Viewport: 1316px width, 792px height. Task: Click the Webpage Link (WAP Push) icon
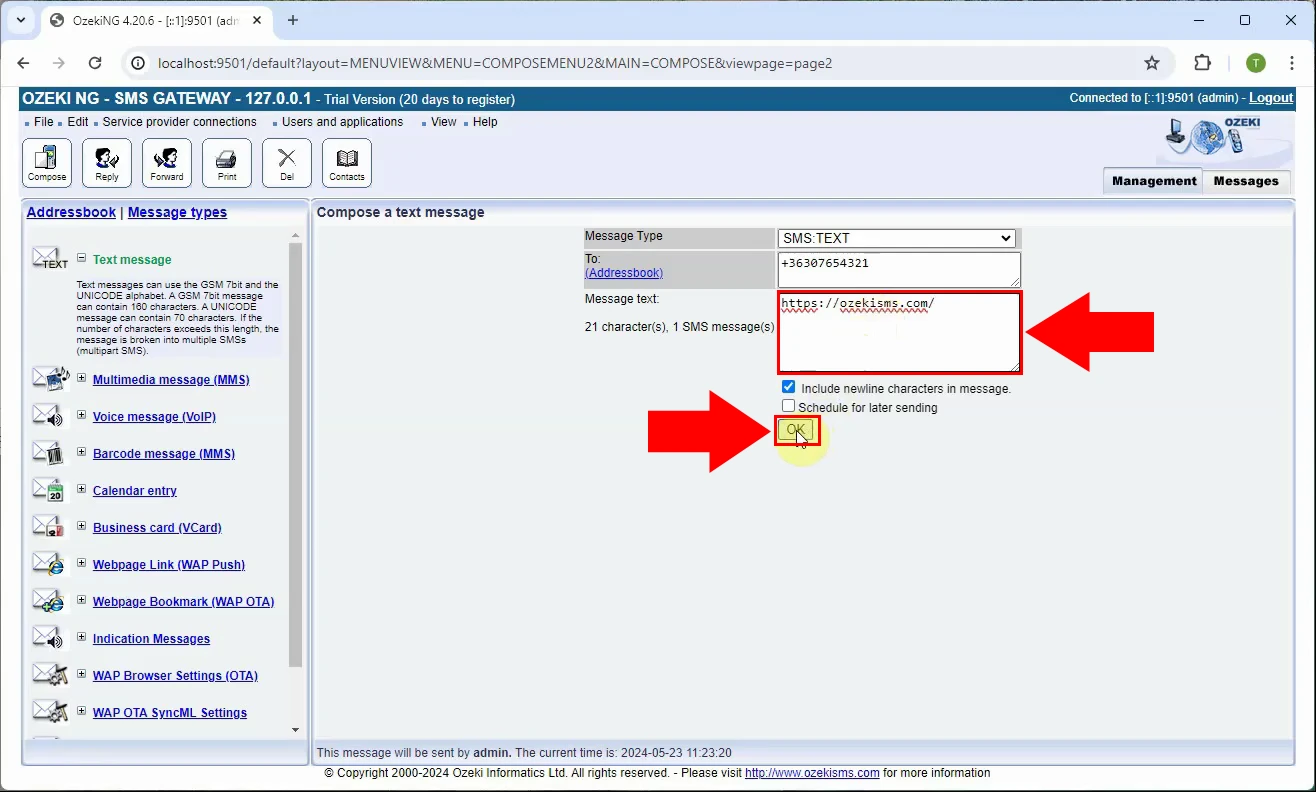tap(48, 564)
